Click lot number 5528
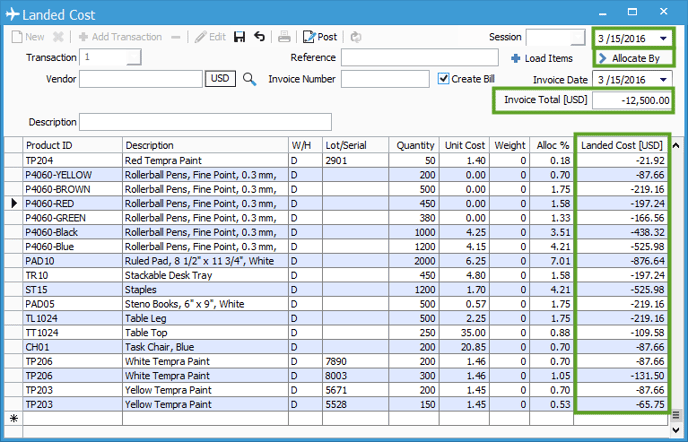 355,404
